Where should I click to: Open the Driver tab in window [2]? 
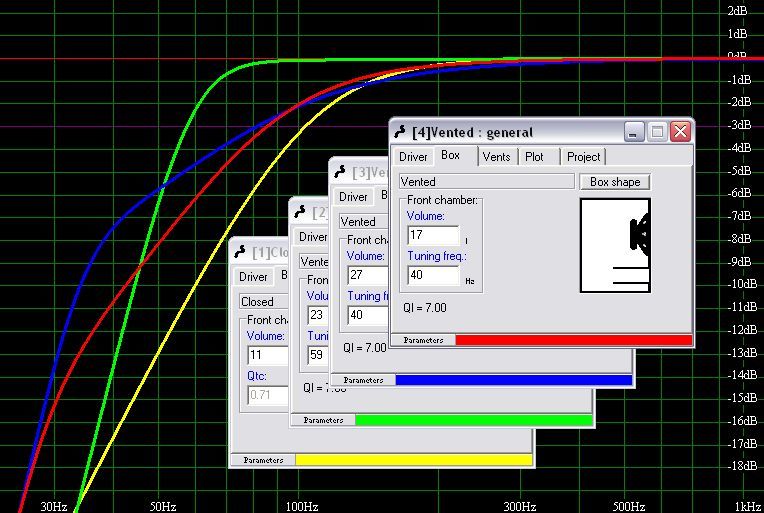(x=312, y=237)
